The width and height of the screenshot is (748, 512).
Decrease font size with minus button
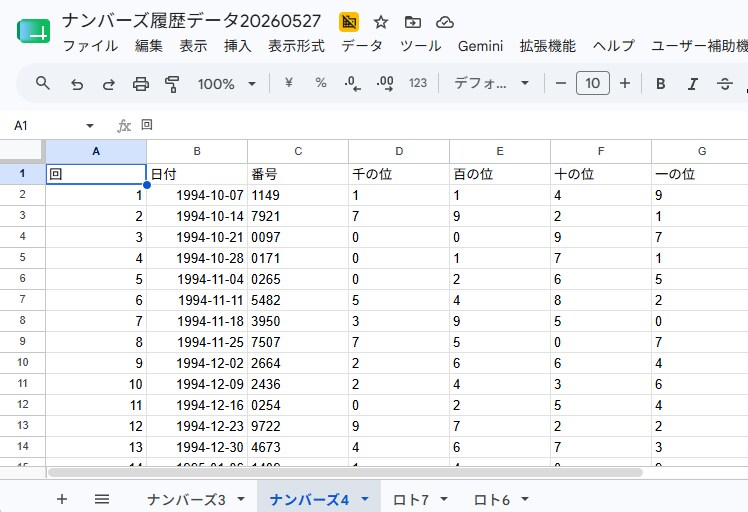click(561, 84)
